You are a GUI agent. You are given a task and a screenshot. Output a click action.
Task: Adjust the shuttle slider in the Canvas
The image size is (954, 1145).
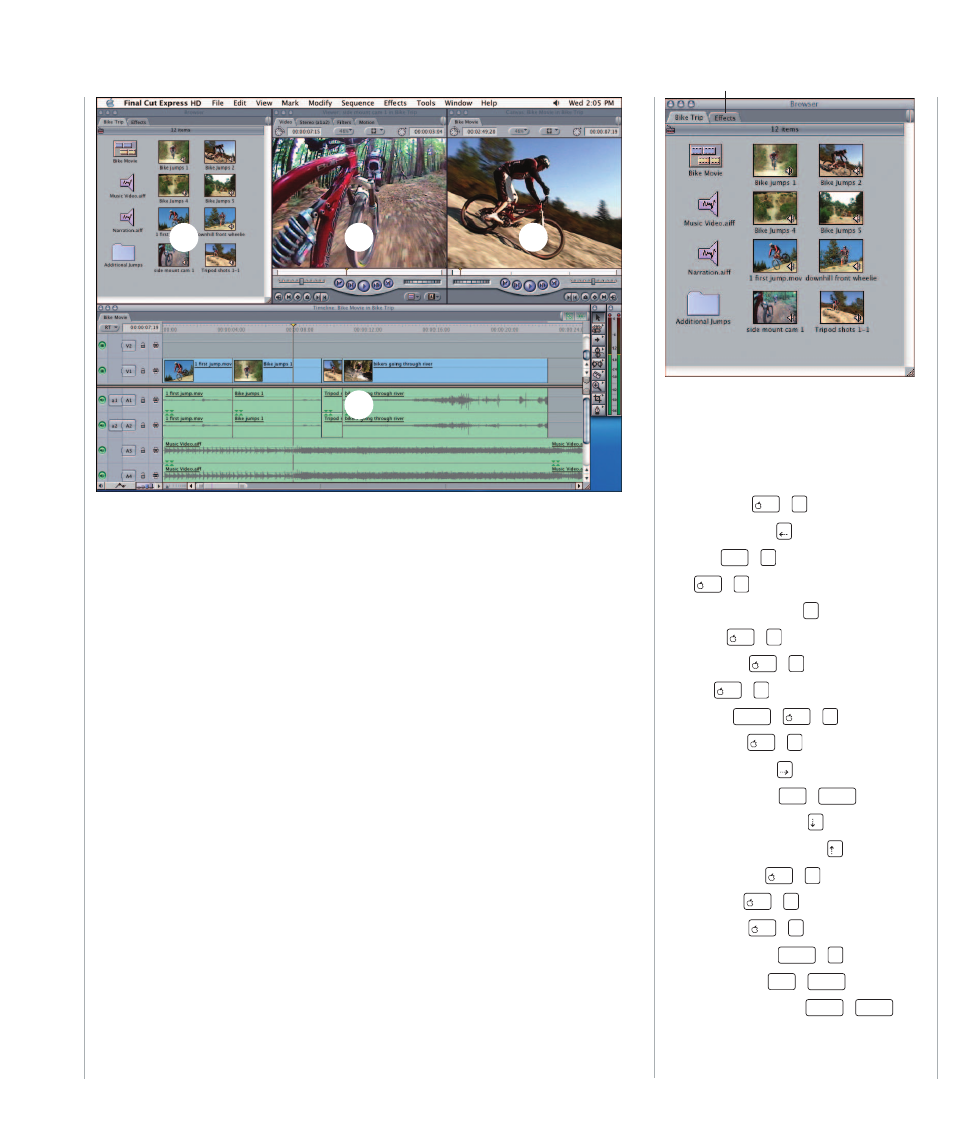[x=594, y=281]
